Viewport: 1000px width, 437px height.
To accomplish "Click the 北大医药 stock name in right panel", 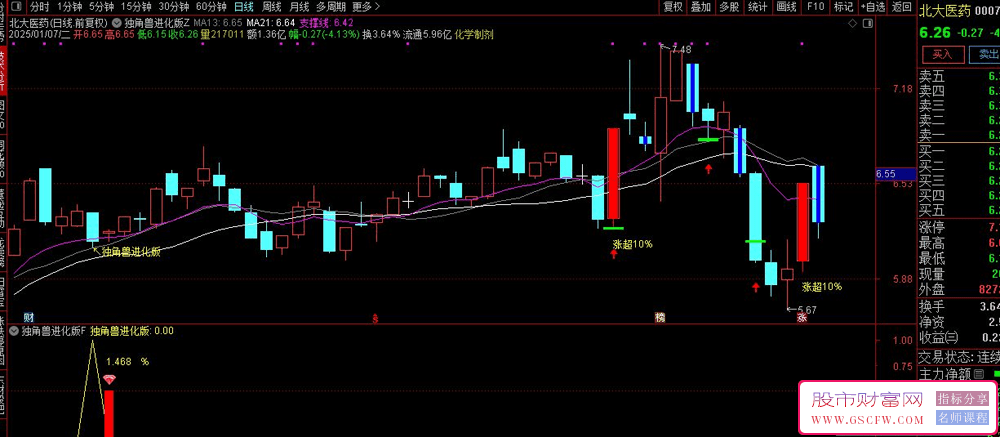I will click(946, 10).
